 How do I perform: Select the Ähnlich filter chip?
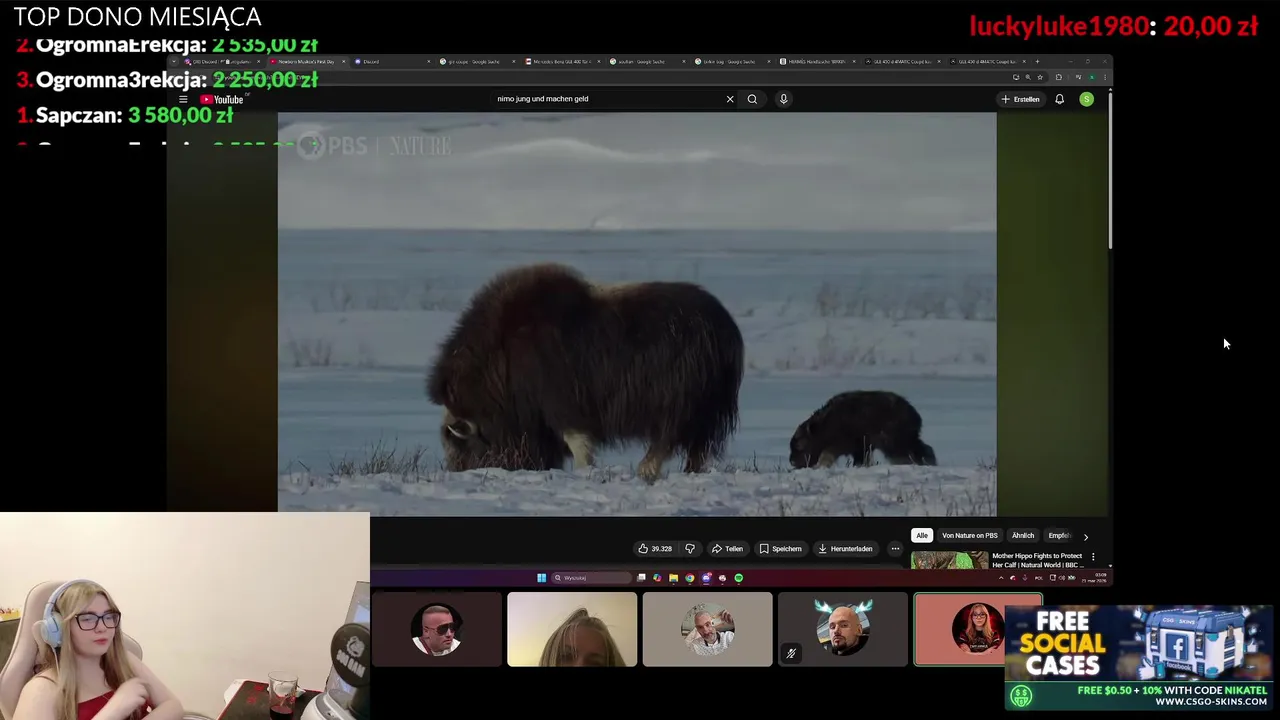[x=1023, y=535]
